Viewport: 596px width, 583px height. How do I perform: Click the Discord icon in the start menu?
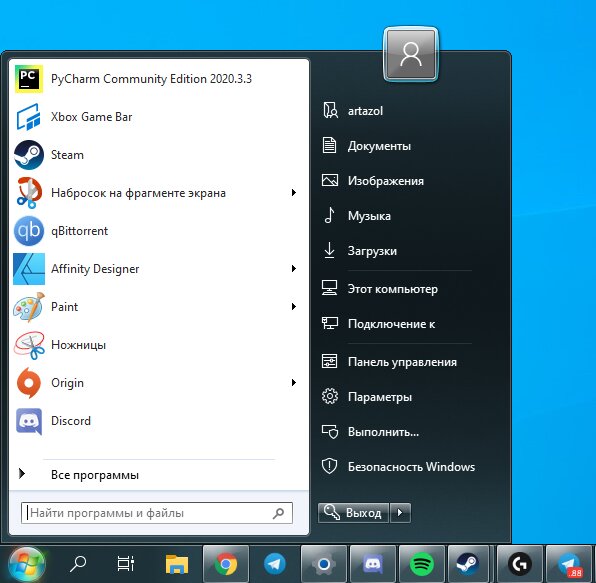point(29,421)
